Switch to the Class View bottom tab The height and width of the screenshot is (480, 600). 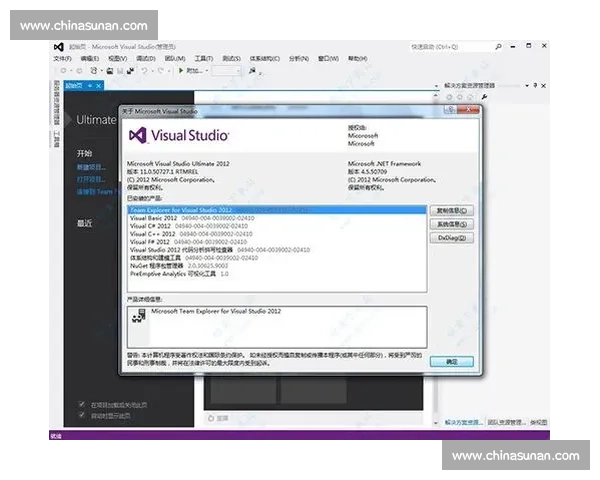click(538, 422)
